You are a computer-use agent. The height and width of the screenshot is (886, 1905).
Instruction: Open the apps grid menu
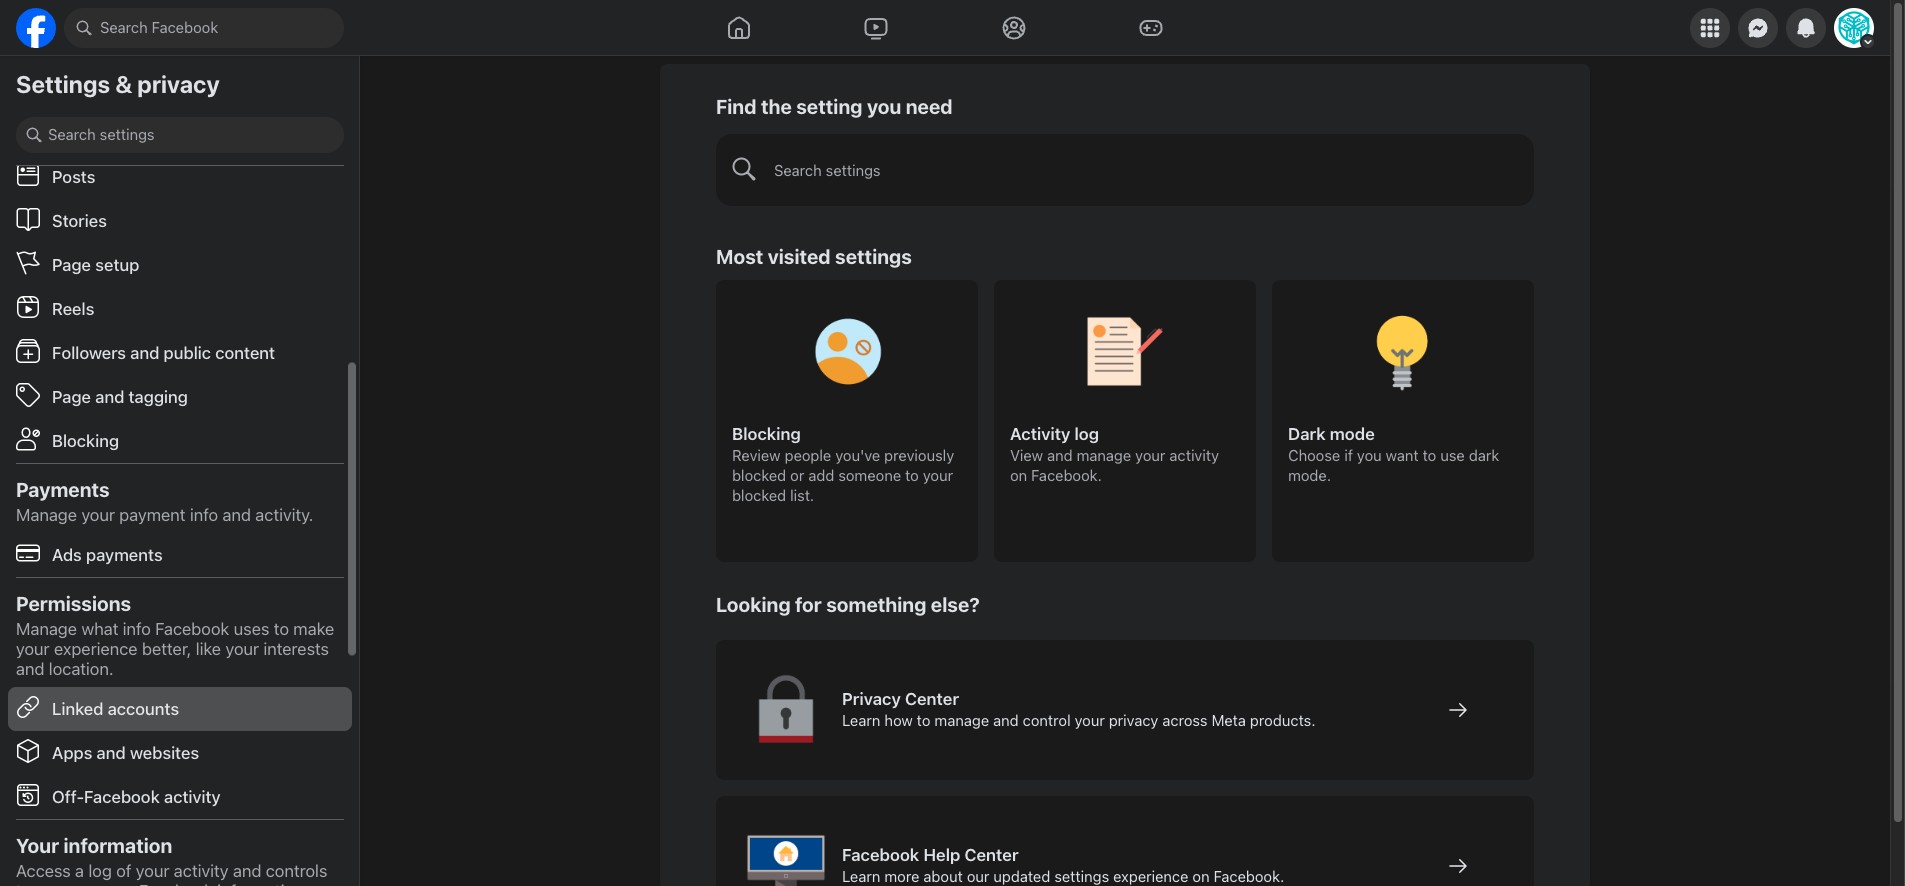tap(1710, 28)
